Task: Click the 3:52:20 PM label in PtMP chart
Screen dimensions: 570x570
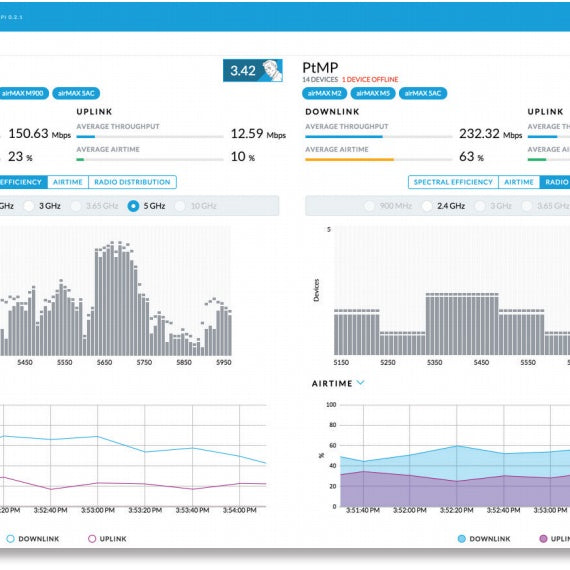Action: pos(457,510)
